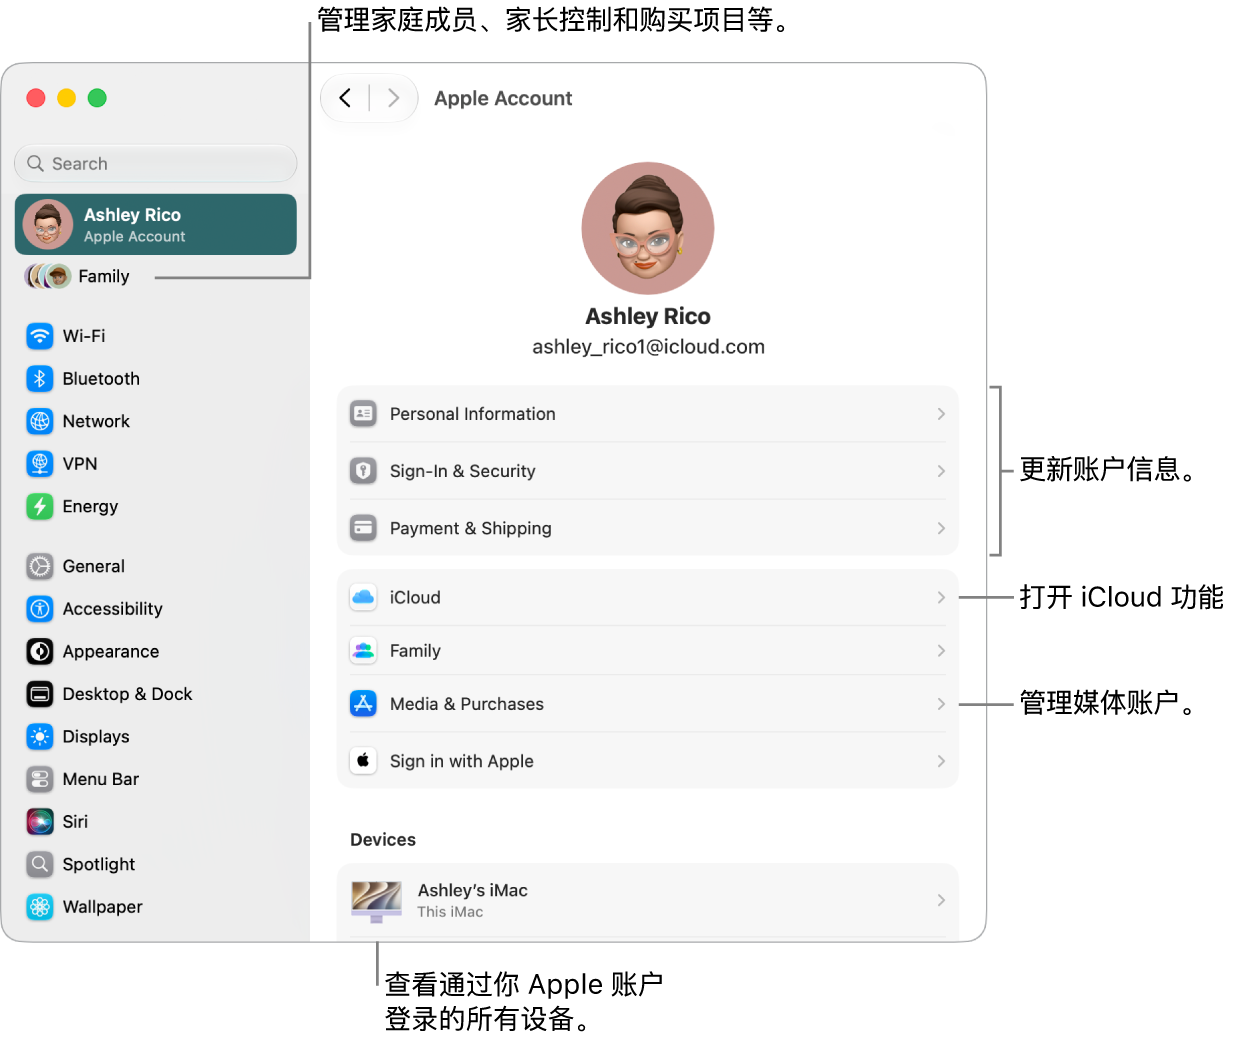
Task: Click the Family avatars icon in sidebar
Action: (x=48, y=276)
